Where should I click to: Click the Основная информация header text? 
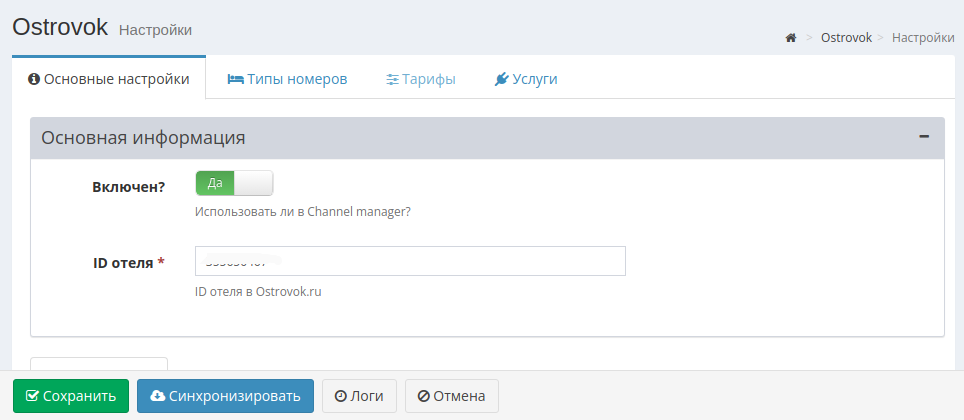pos(143,138)
